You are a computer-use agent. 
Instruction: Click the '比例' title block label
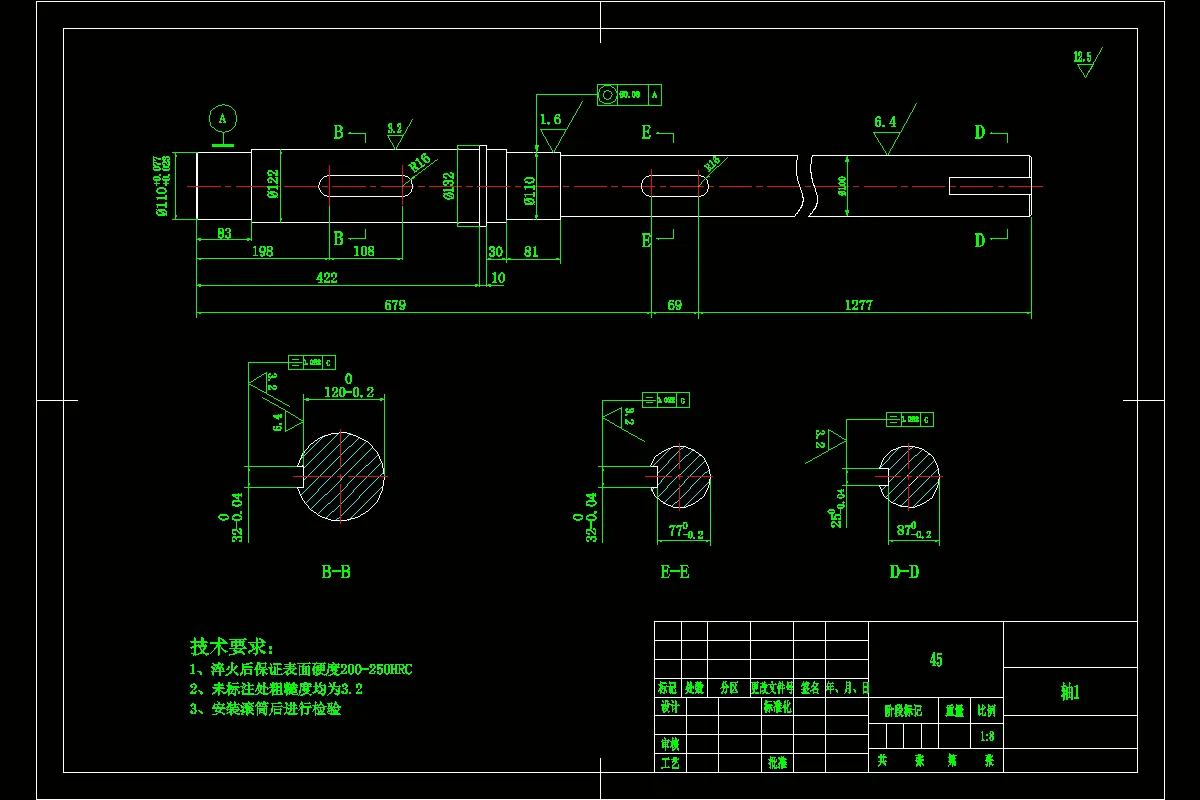point(987,711)
